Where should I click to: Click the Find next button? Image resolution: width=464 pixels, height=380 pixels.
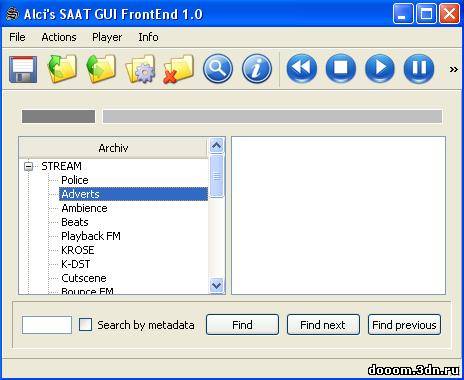323,325
